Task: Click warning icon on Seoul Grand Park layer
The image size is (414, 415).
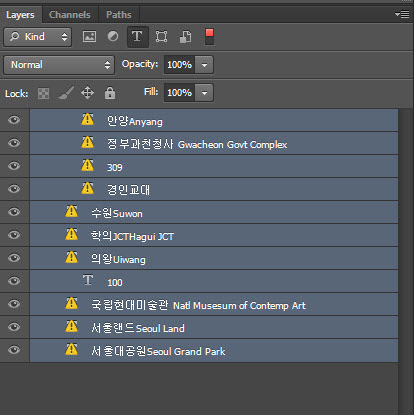Action: click(72, 350)
